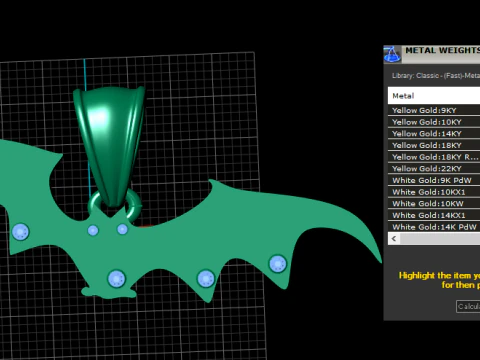This screenshot has width=480, height=360.
Task: Select Yellow Gold:14KY in the metal list
Action: tap(434, 134)
